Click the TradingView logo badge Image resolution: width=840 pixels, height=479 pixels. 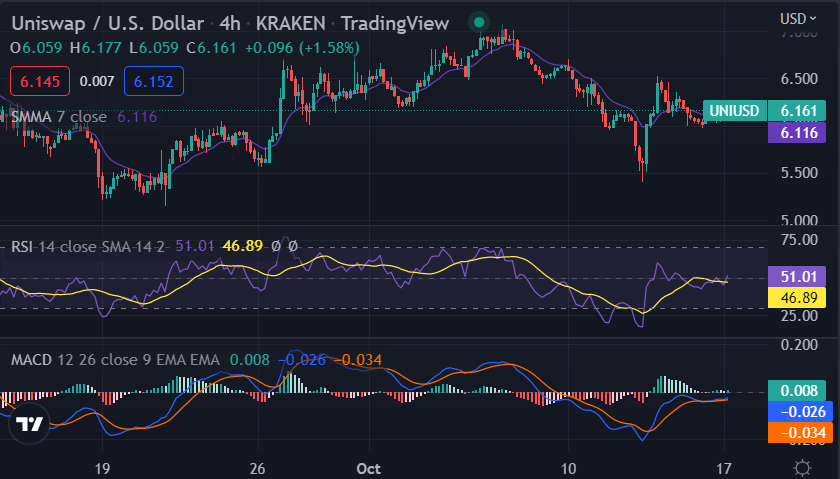click(29, 424)
